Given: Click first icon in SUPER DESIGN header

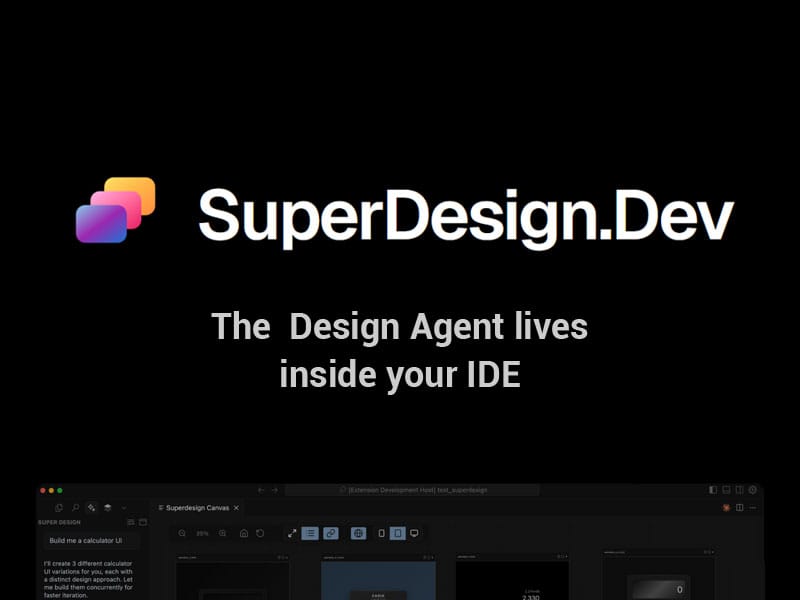Looking at the screenshot, I should [x=131, y=522].
